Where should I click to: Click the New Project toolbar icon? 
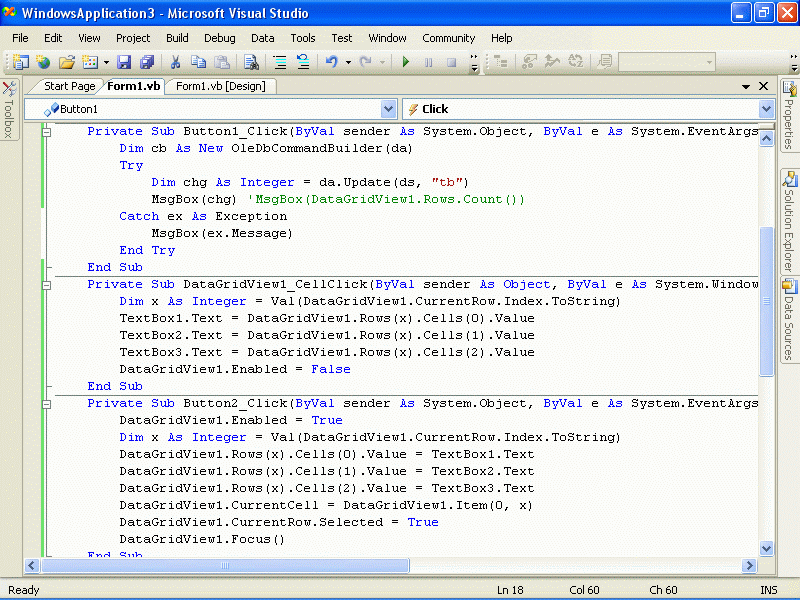pyautogui.click(x=20, y=62)
